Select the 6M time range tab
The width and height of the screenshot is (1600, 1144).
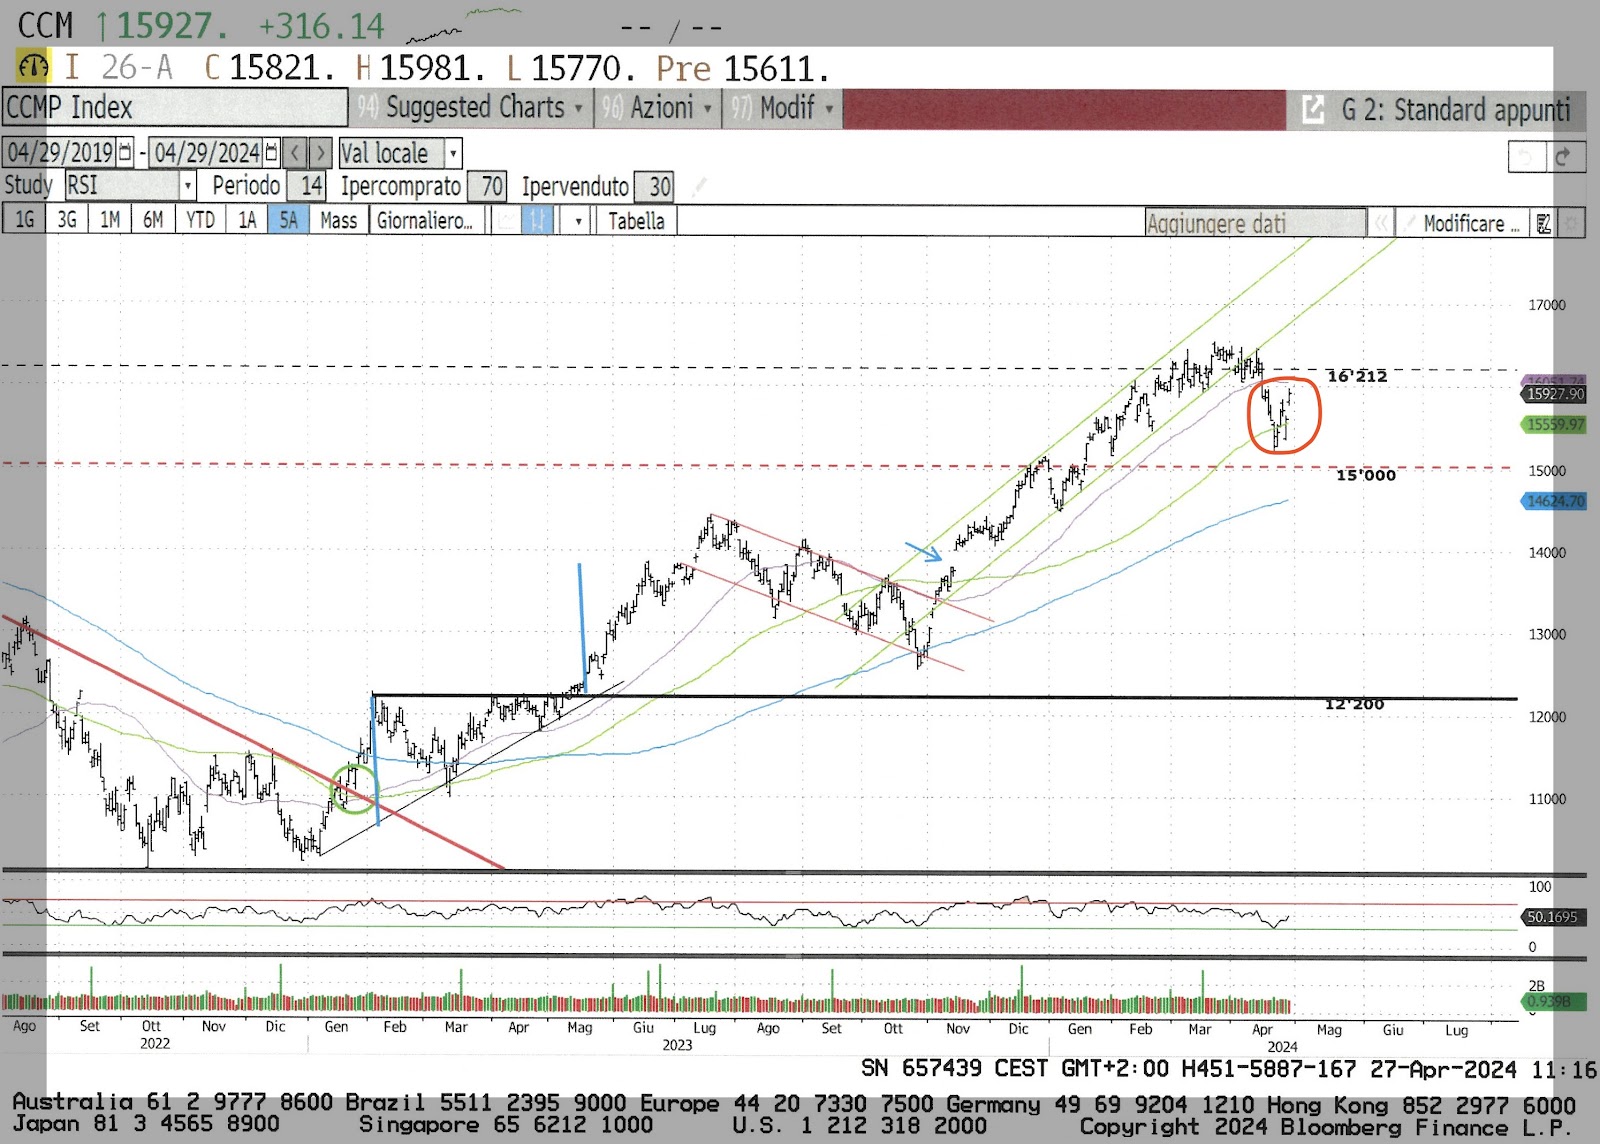(x=153, y=220)
